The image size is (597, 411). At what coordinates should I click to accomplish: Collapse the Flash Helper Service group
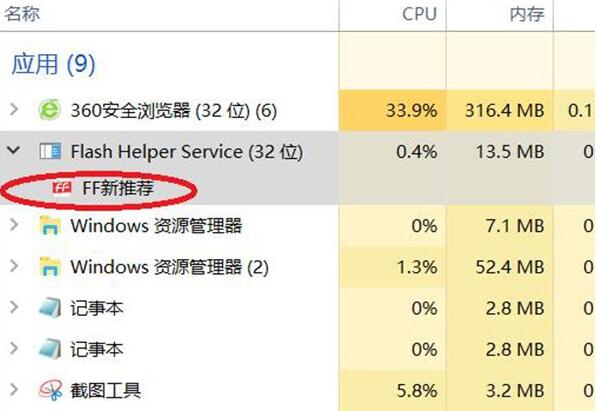[x=14, y=150]
